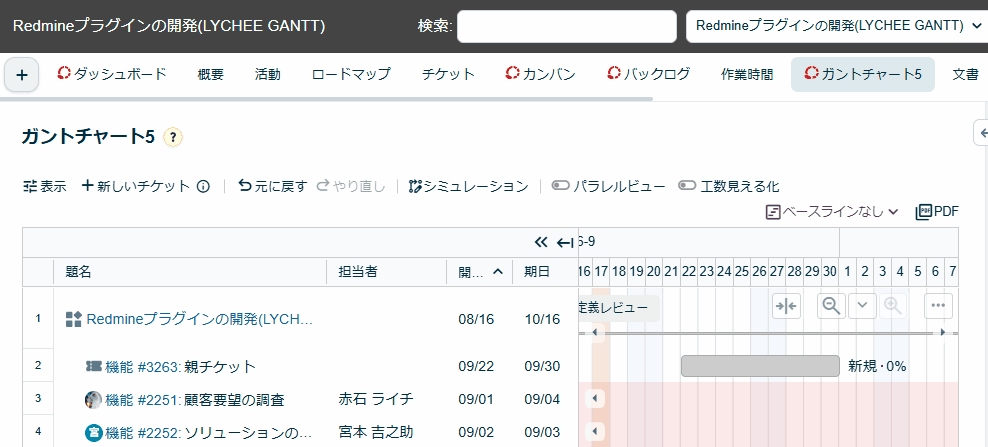Jump left with row 4 scroll arrow
The height and width of the screenshot is (447, 988).
coord(595,432)
